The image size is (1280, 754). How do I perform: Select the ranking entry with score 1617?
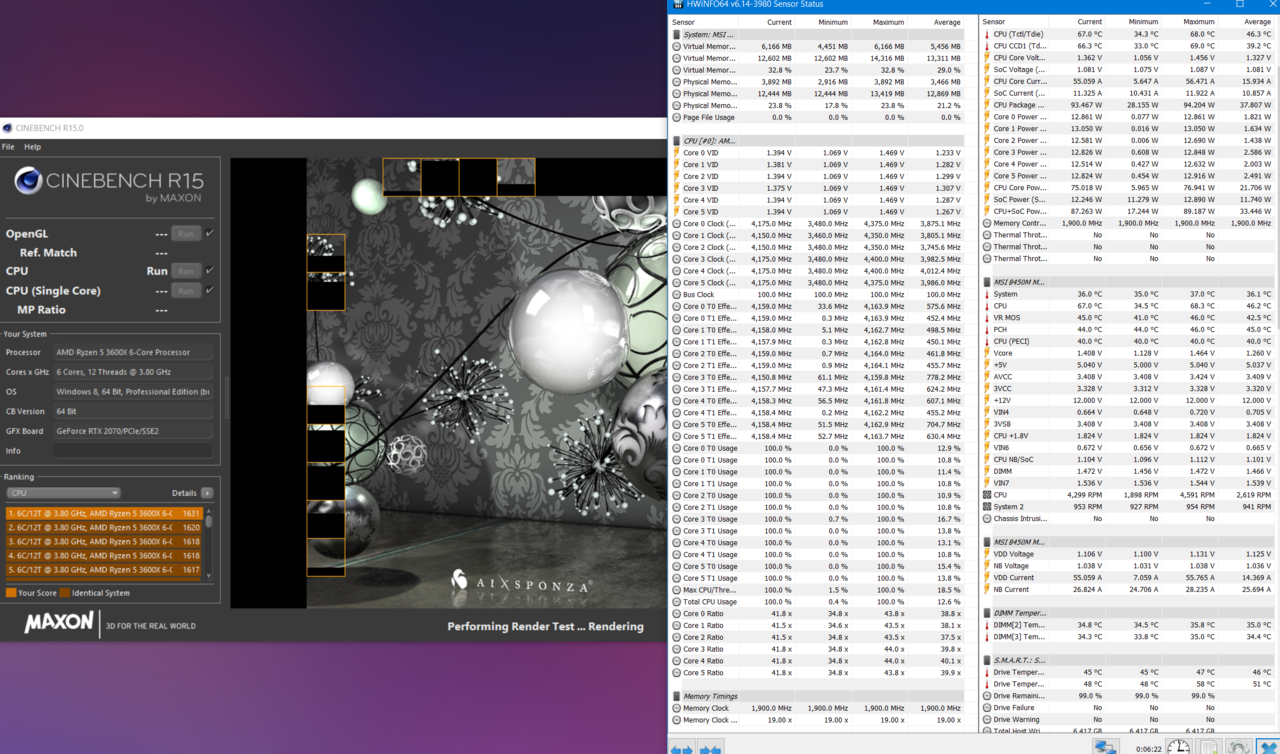(x=104, y=569)
